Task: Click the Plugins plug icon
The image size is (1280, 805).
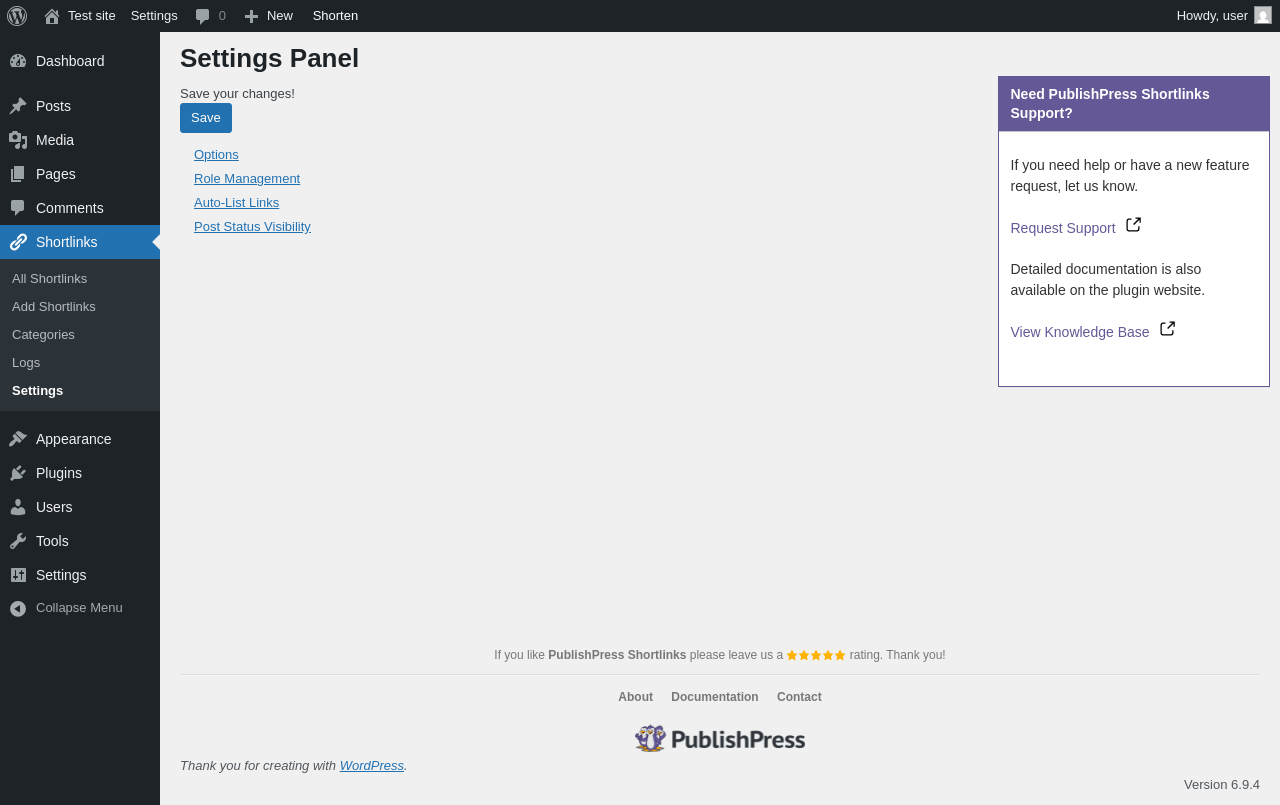Action: click(18, 473)
